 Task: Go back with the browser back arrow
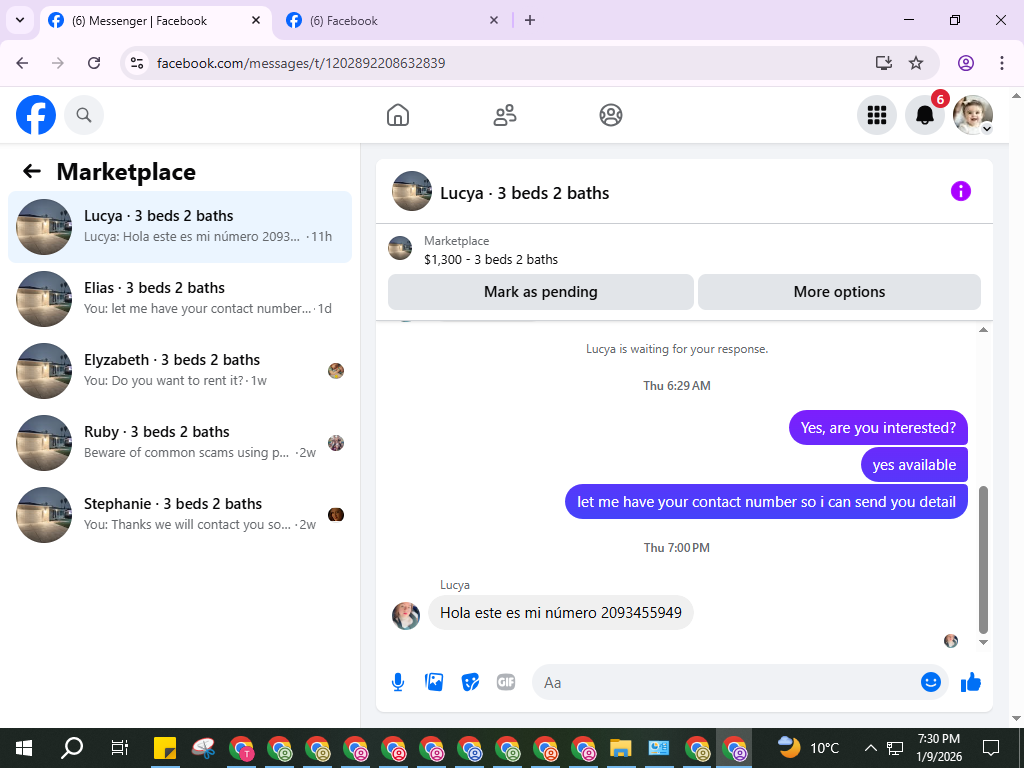pos(22,63)
